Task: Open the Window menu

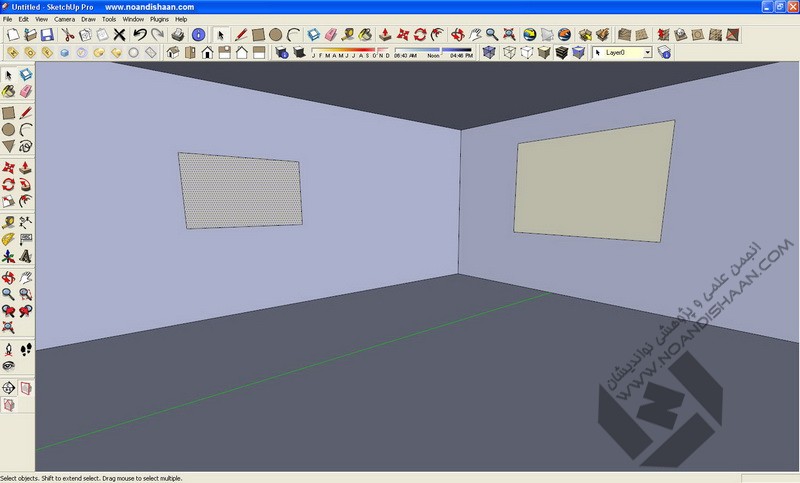Action: (133, 19)
